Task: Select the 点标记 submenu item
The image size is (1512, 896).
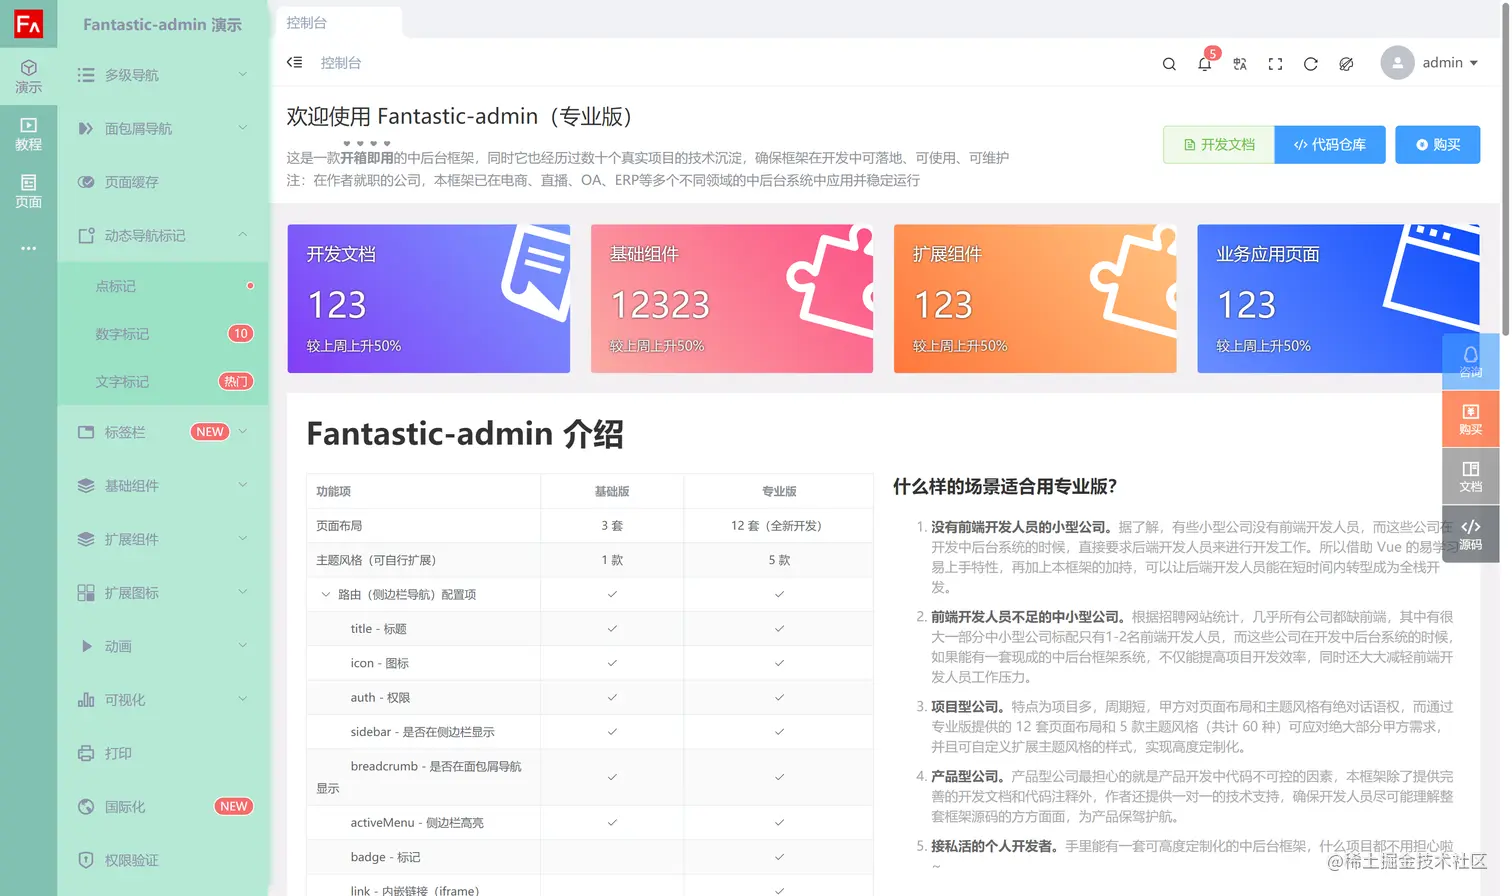Action: pyautogui.click(x=163, y=286)
